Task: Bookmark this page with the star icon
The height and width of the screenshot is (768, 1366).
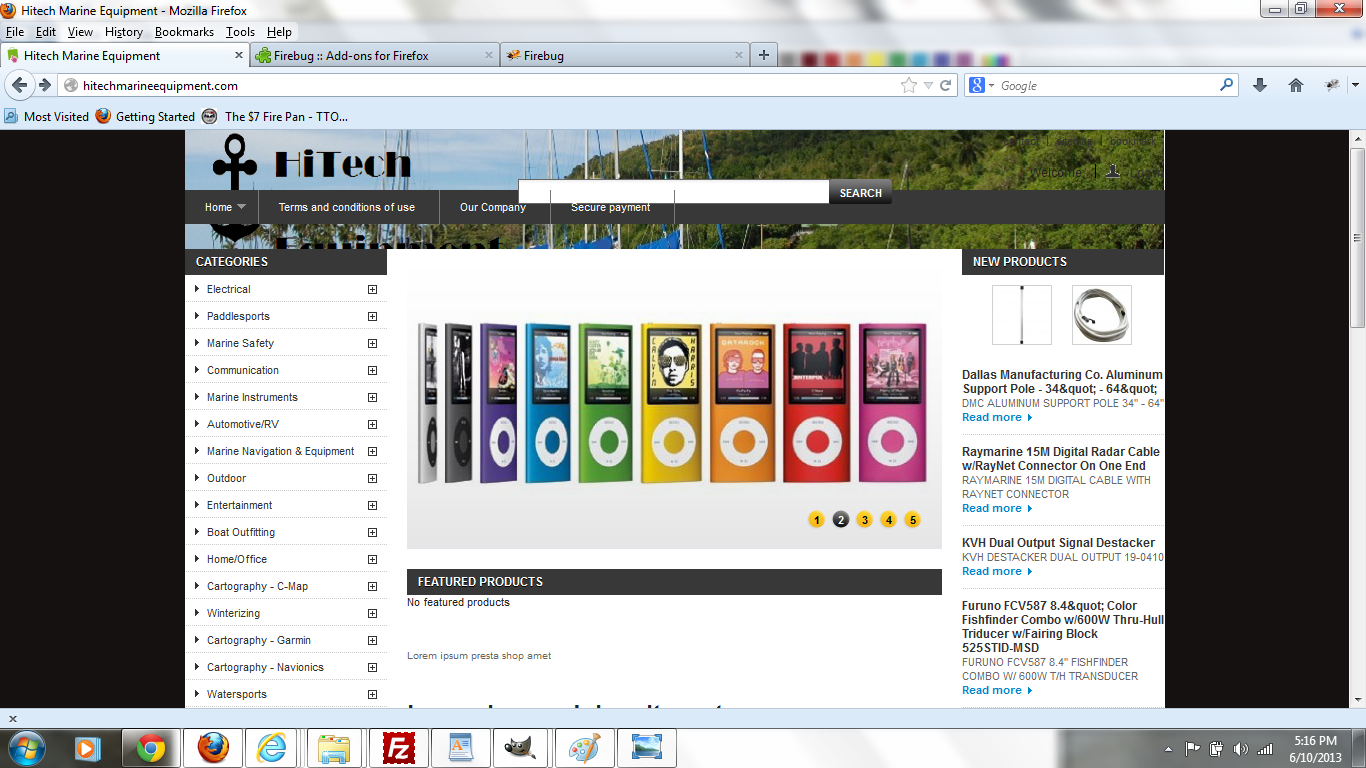Action: (908, 86)
